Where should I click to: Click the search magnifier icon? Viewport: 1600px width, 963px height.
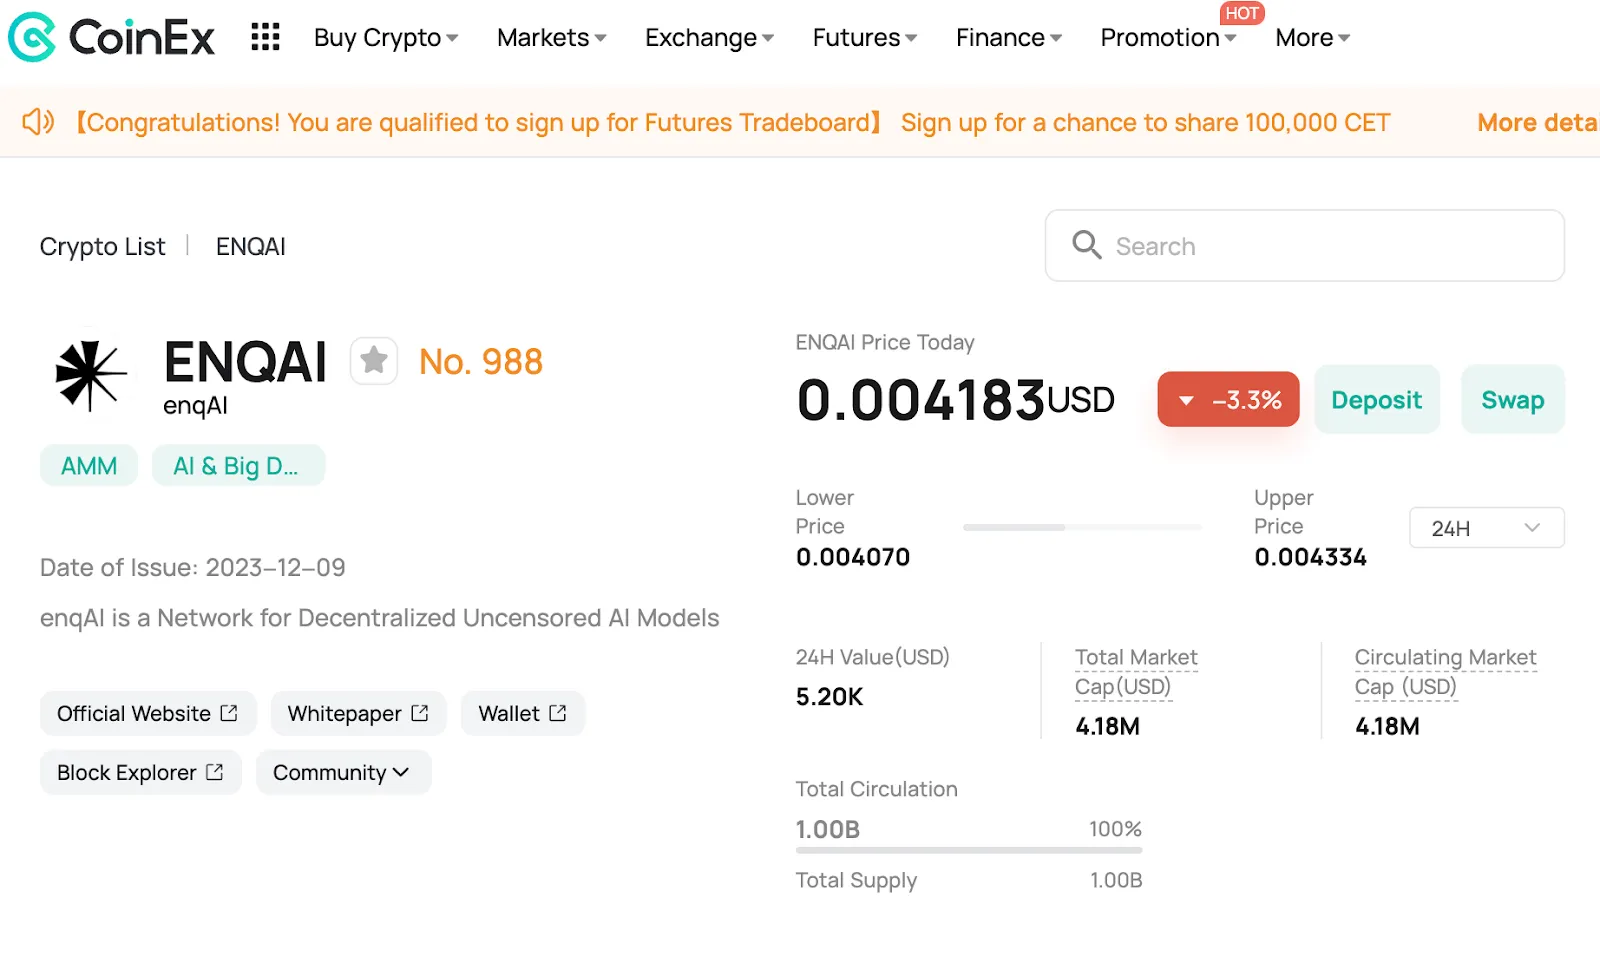click(1086, 245)
